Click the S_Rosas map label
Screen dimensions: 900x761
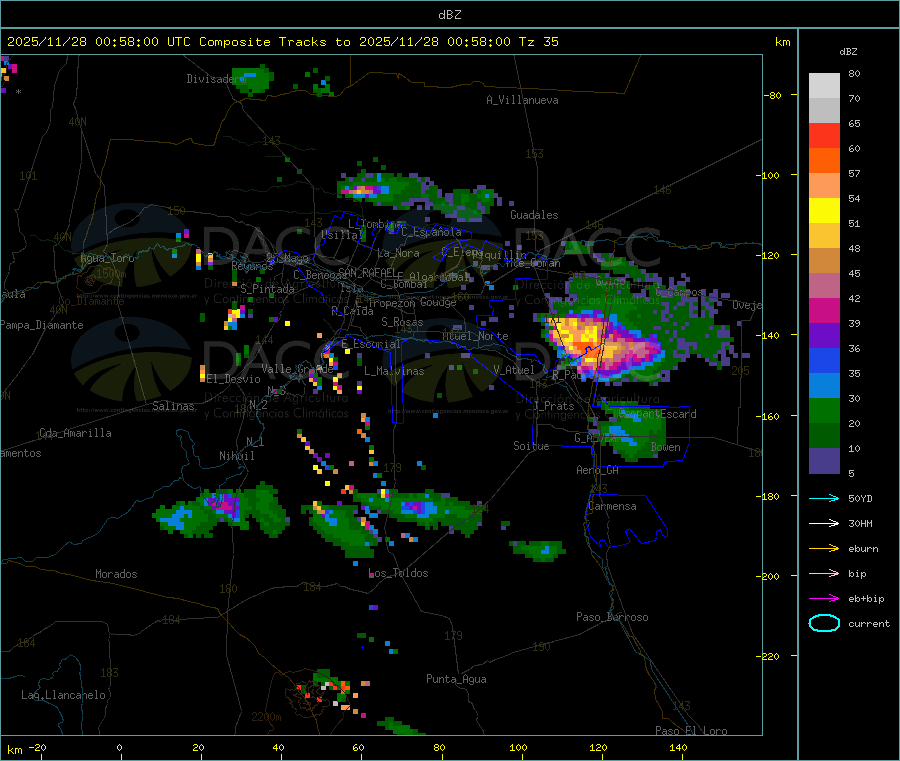pyautogui.click(x=402, y=322)
